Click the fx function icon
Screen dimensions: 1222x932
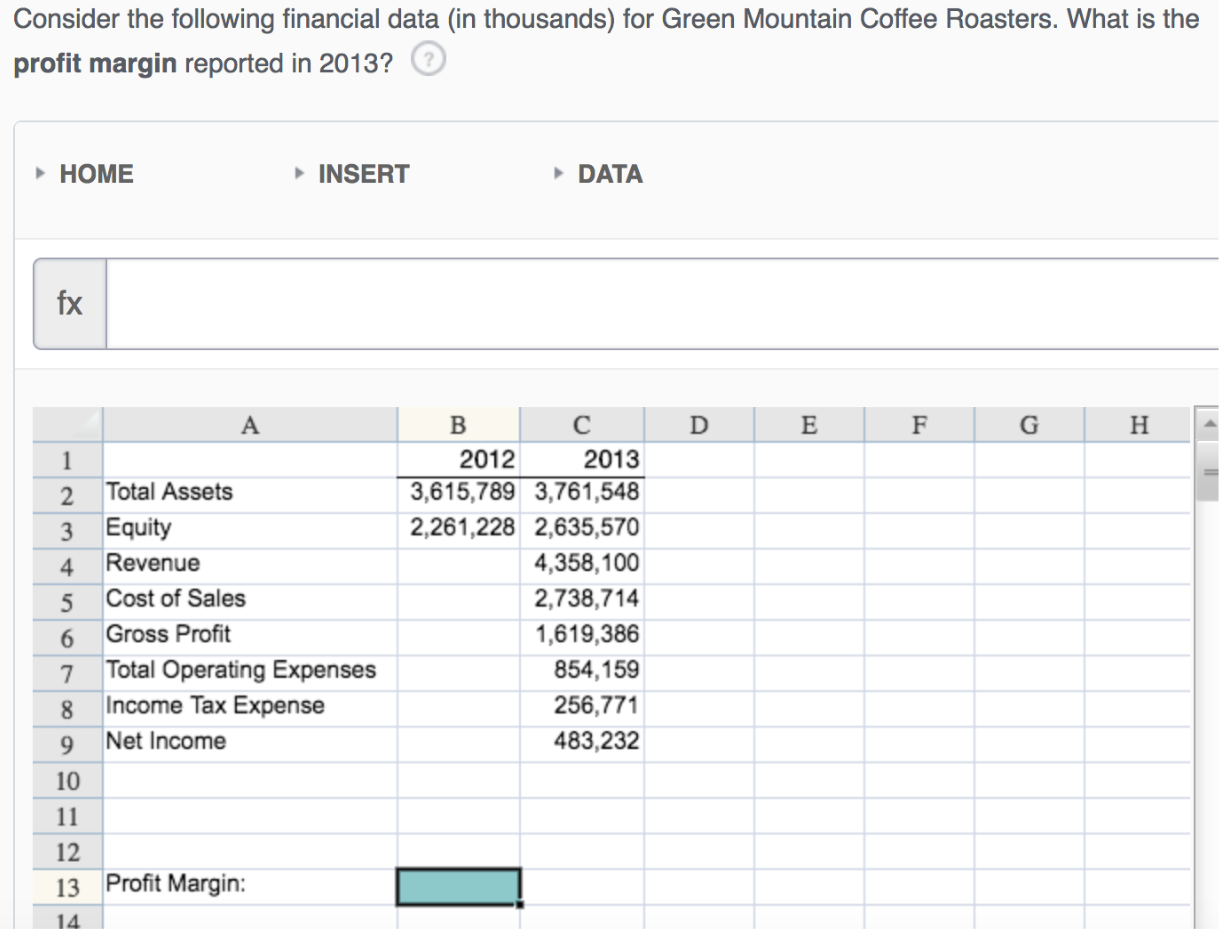point(70,304)
